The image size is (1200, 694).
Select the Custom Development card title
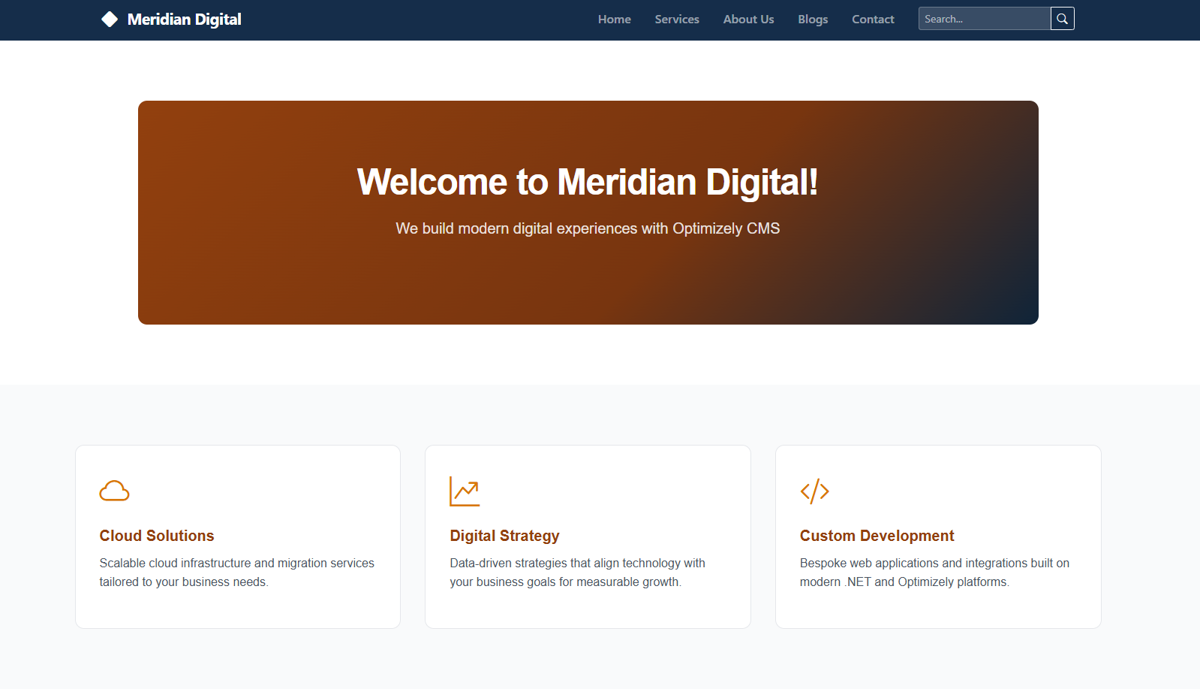[x=877, y=536]
